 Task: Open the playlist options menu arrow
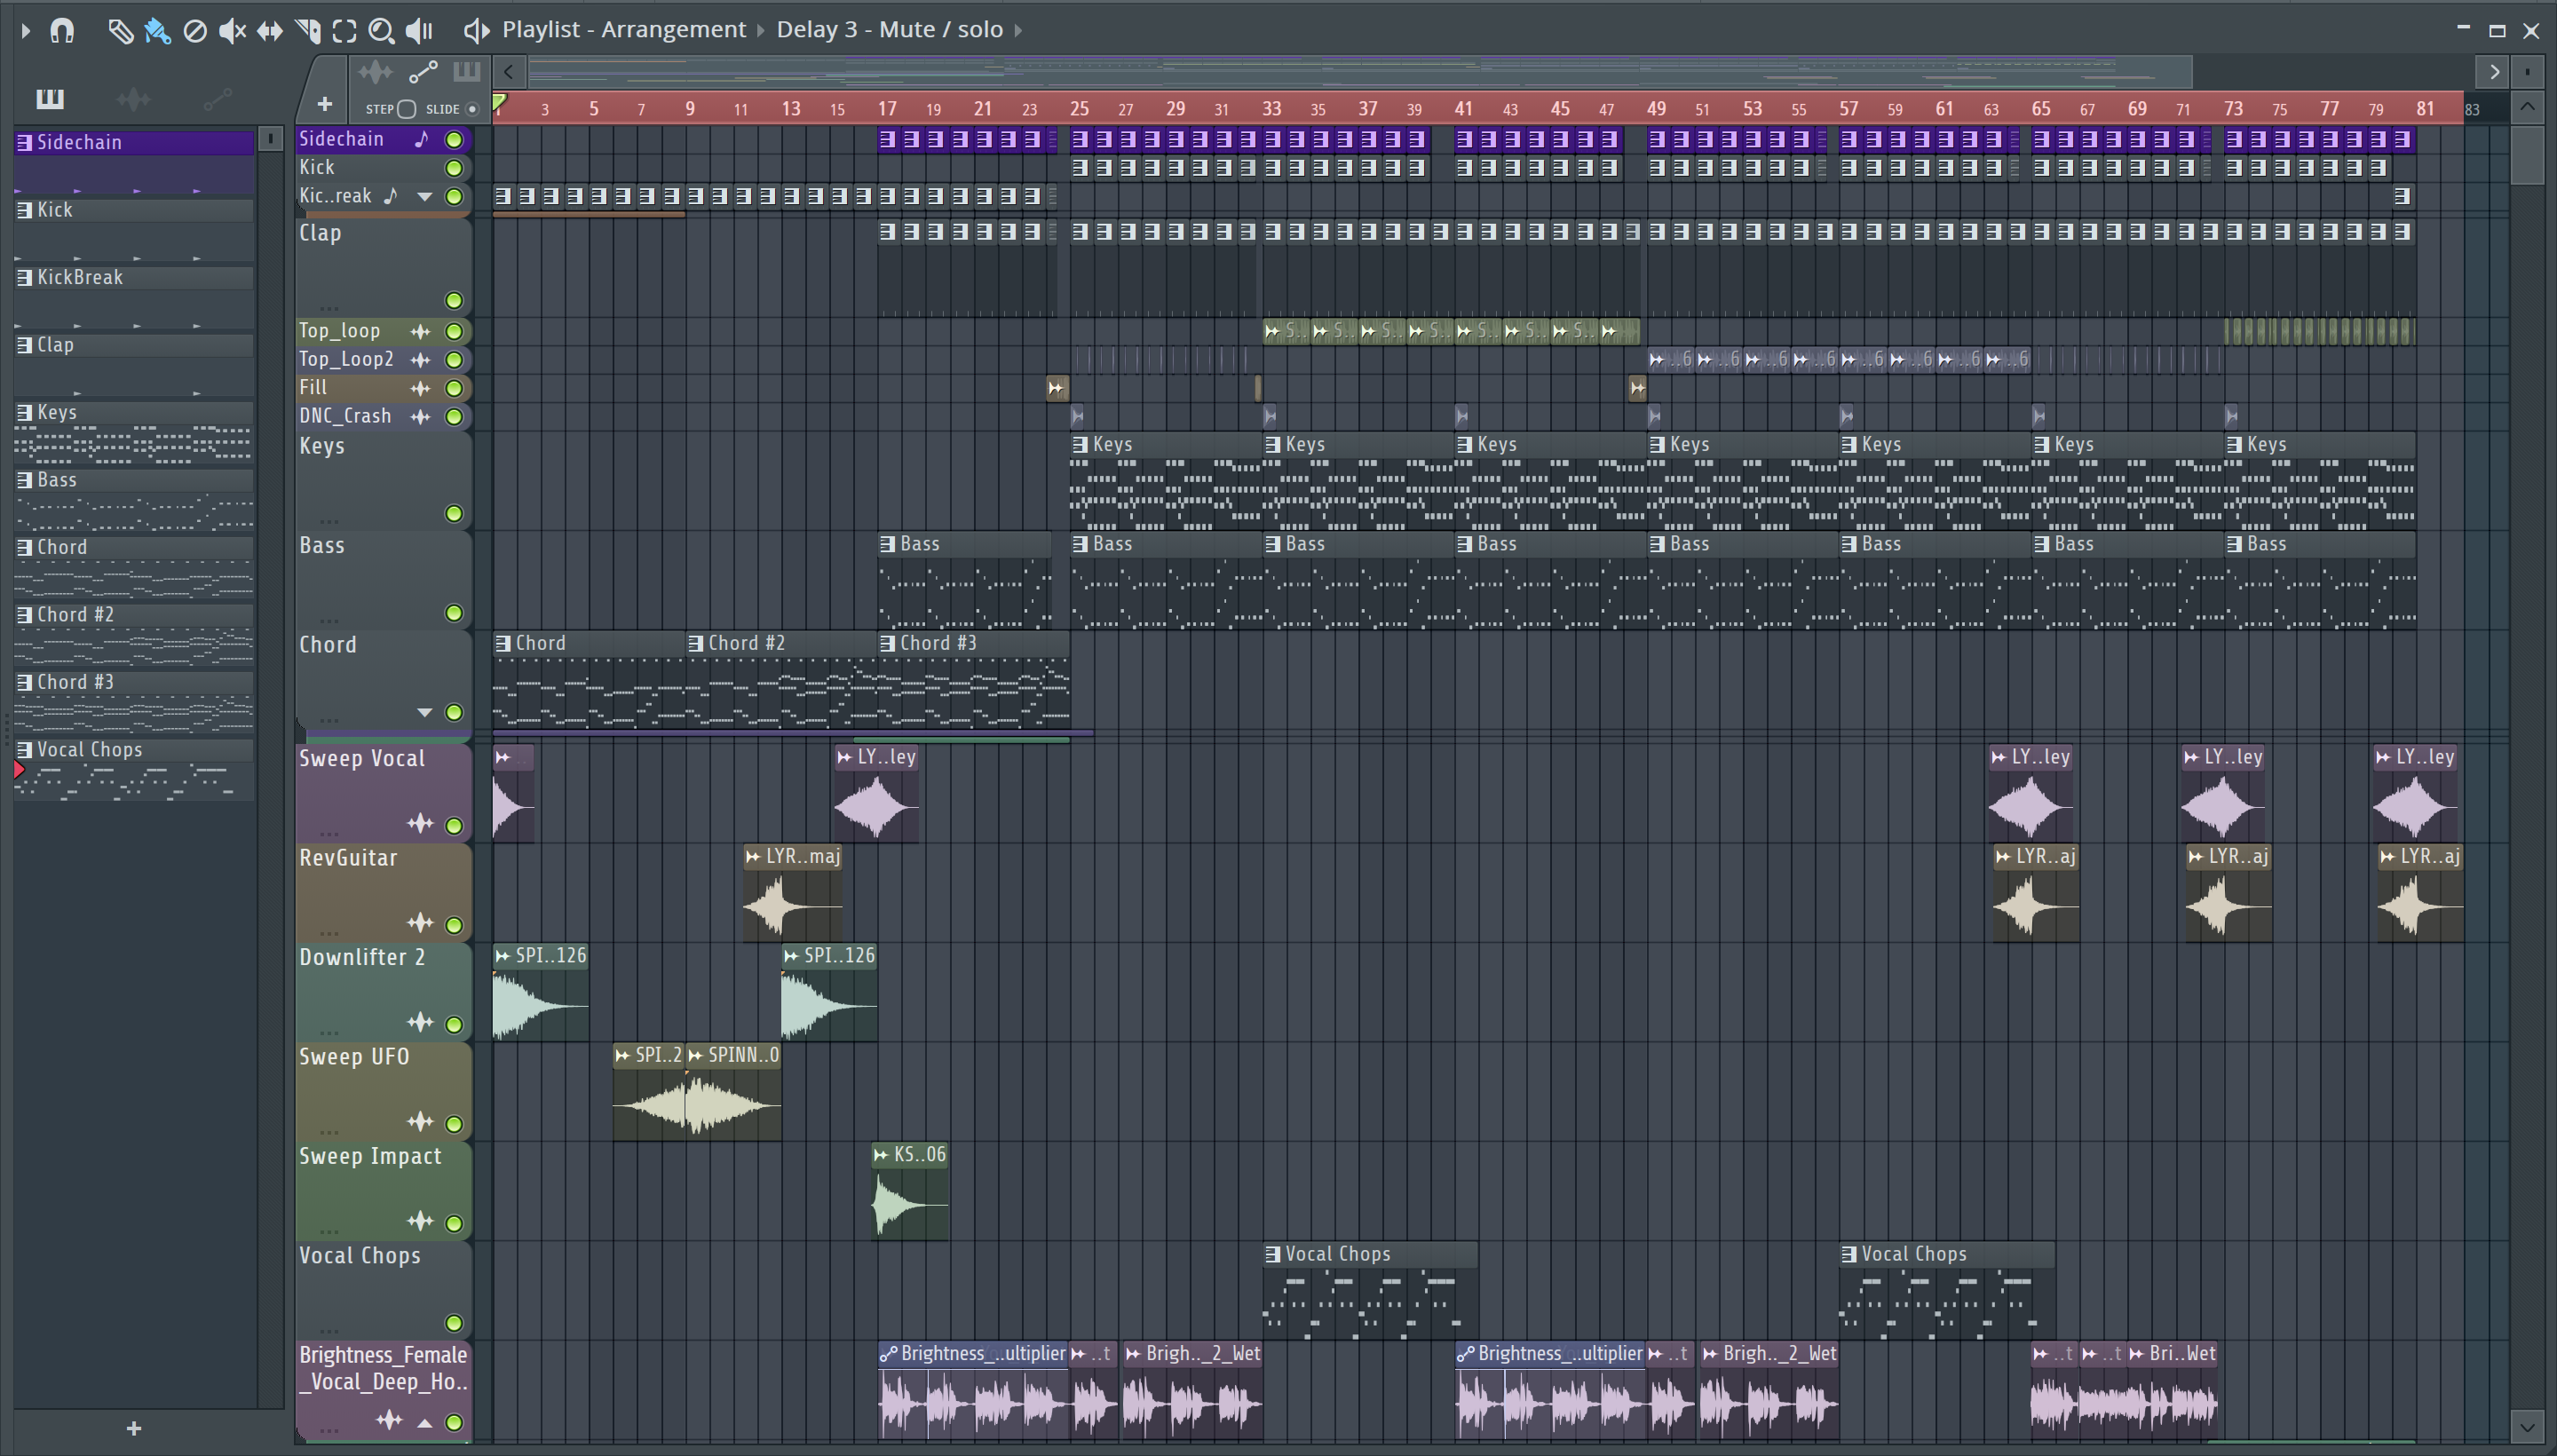pyautogui.click(x=26, y=30)
